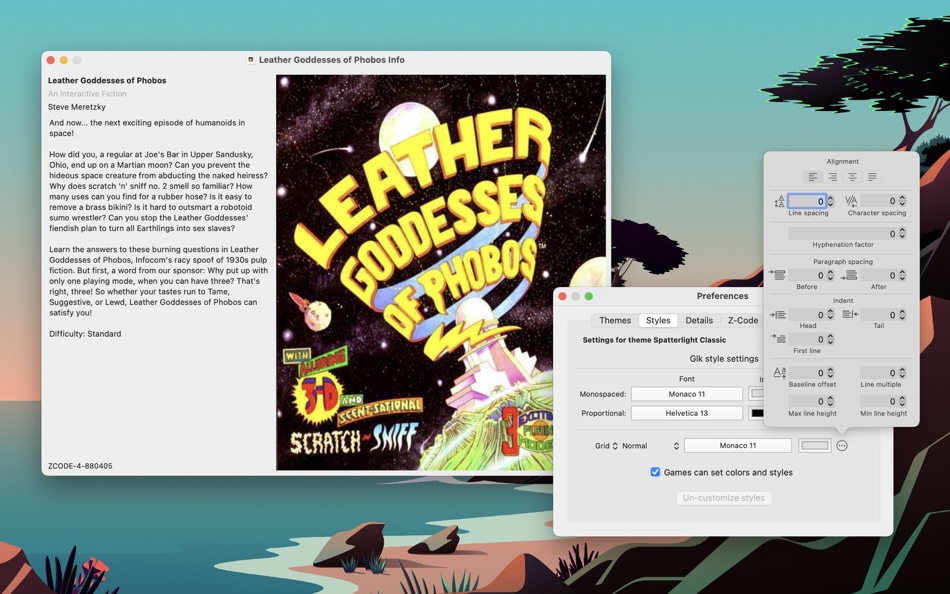The image size is (950, 594).
Task: Click the Head indent stepper
Action: pos(831,315)
